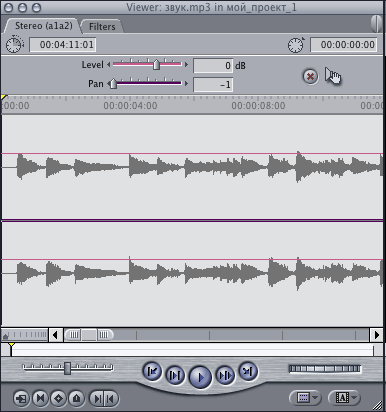Image resolution: width=386 pixels, height=412 pixels.
Task: Click Go to Previous Edit button
Action: (x=152, y=371)
